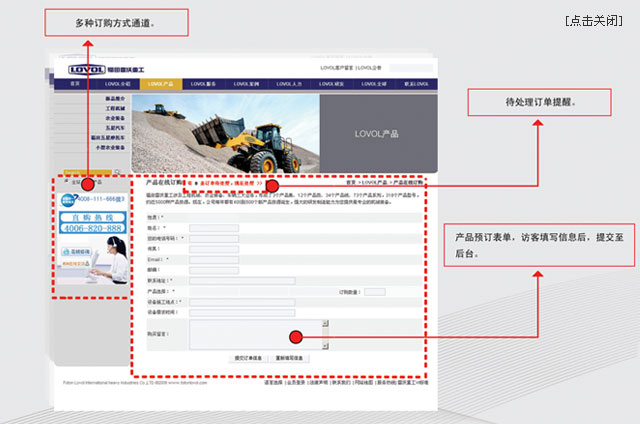Click the 提交订单信息 submit button
Image resolution: width=640 pixels, height=424 pixels.
(x=248, y=358)
